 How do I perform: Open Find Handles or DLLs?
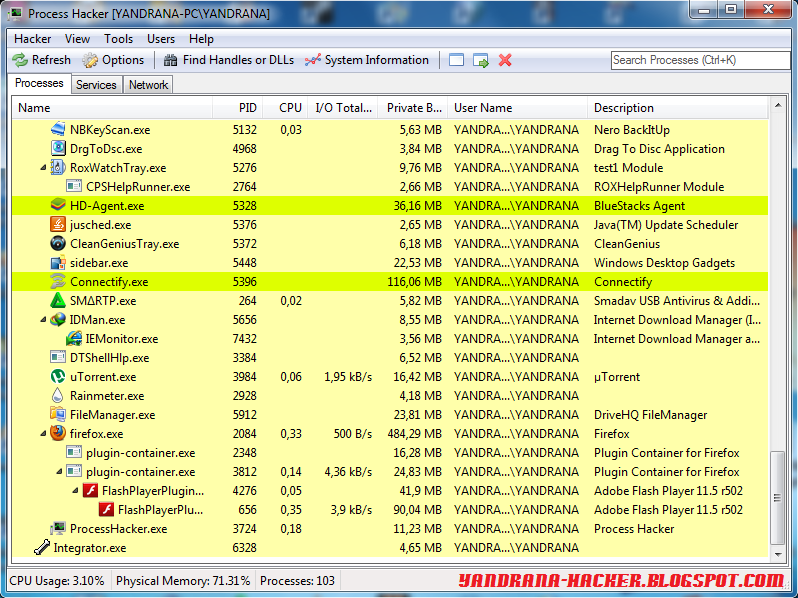click(229, 60)
